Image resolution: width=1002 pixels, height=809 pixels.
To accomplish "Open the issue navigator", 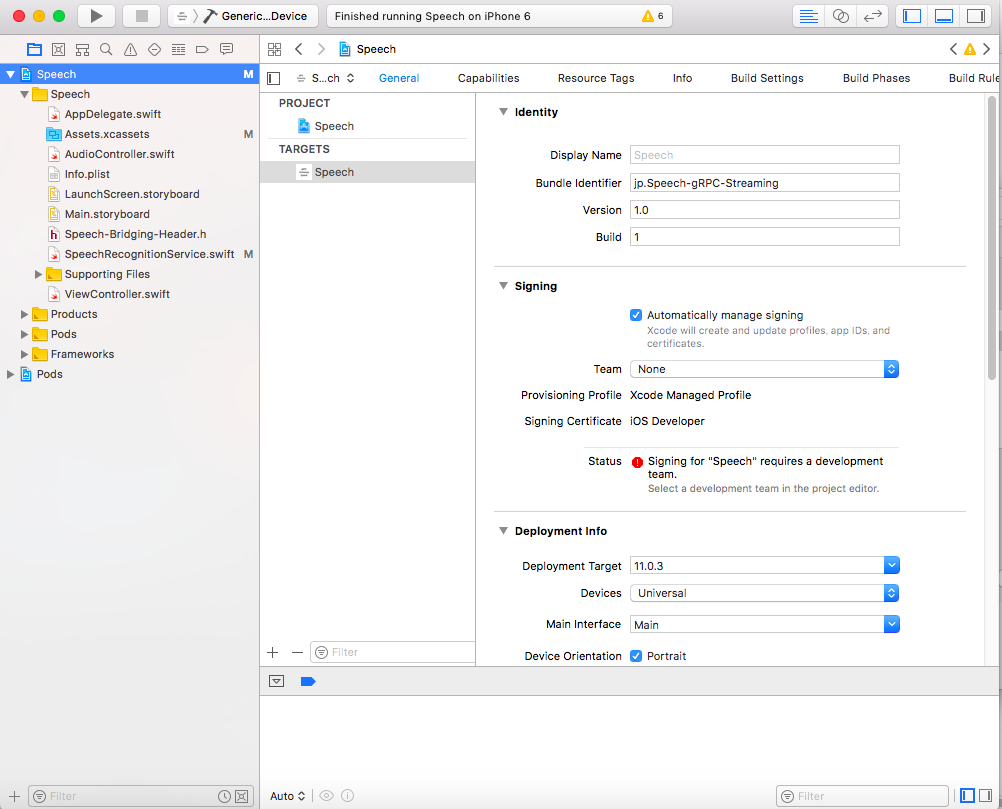I will (130, 49).
